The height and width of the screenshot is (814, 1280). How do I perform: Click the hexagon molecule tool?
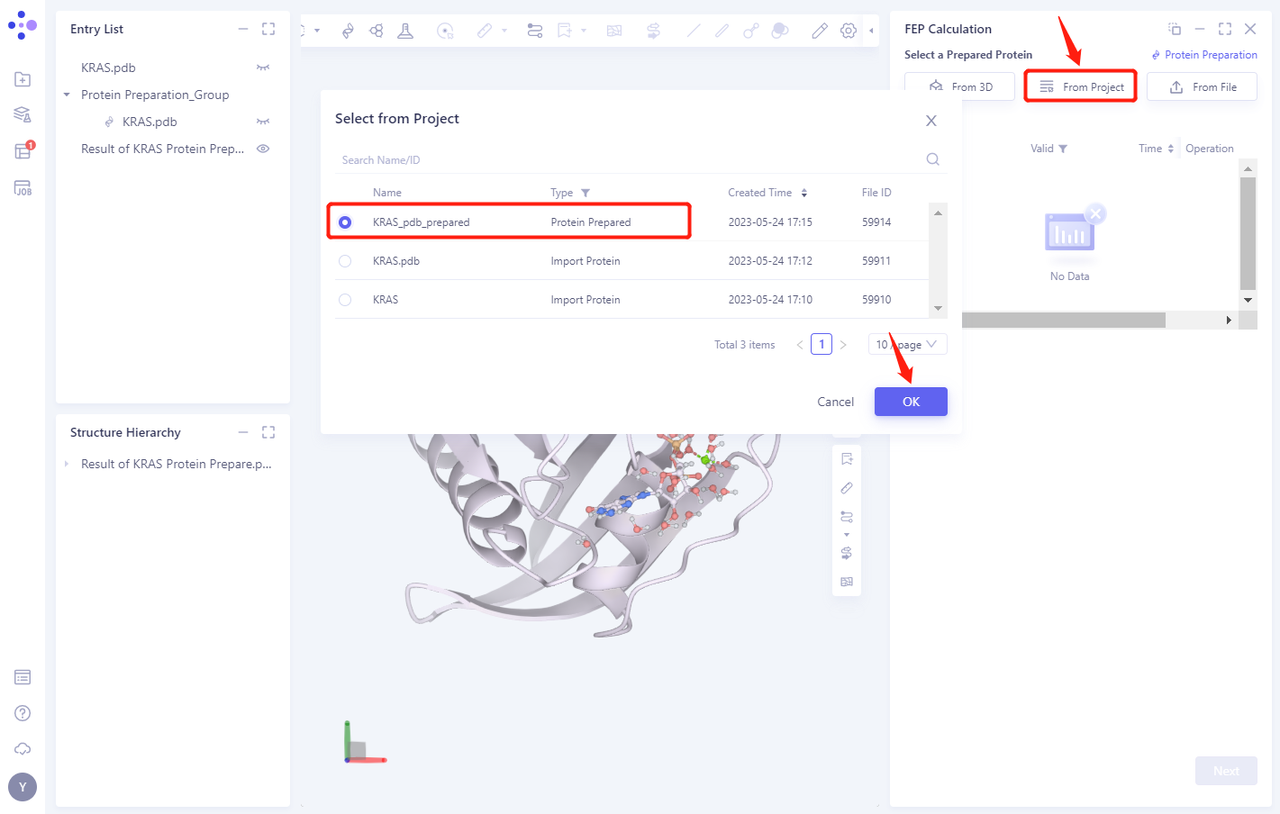click(x=376, y=30)
